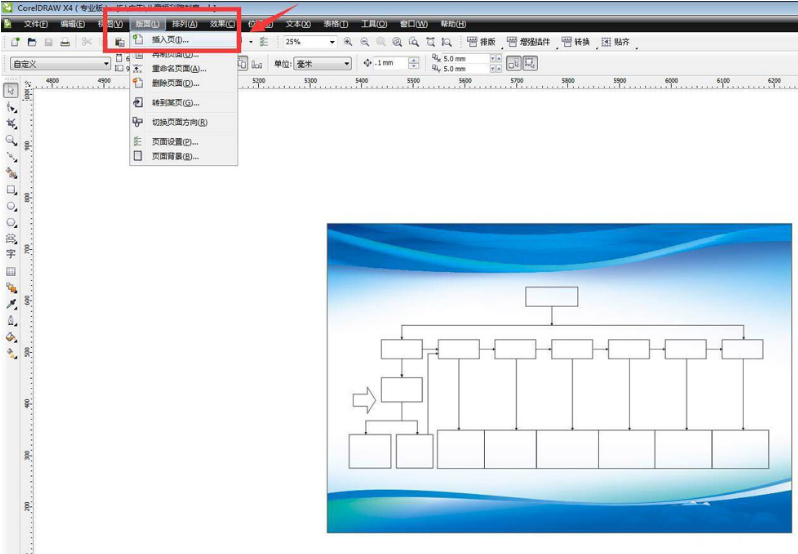Select the Smart Fill tool
The height and width of the screenshot is (554, 798).
pos(11,173)
